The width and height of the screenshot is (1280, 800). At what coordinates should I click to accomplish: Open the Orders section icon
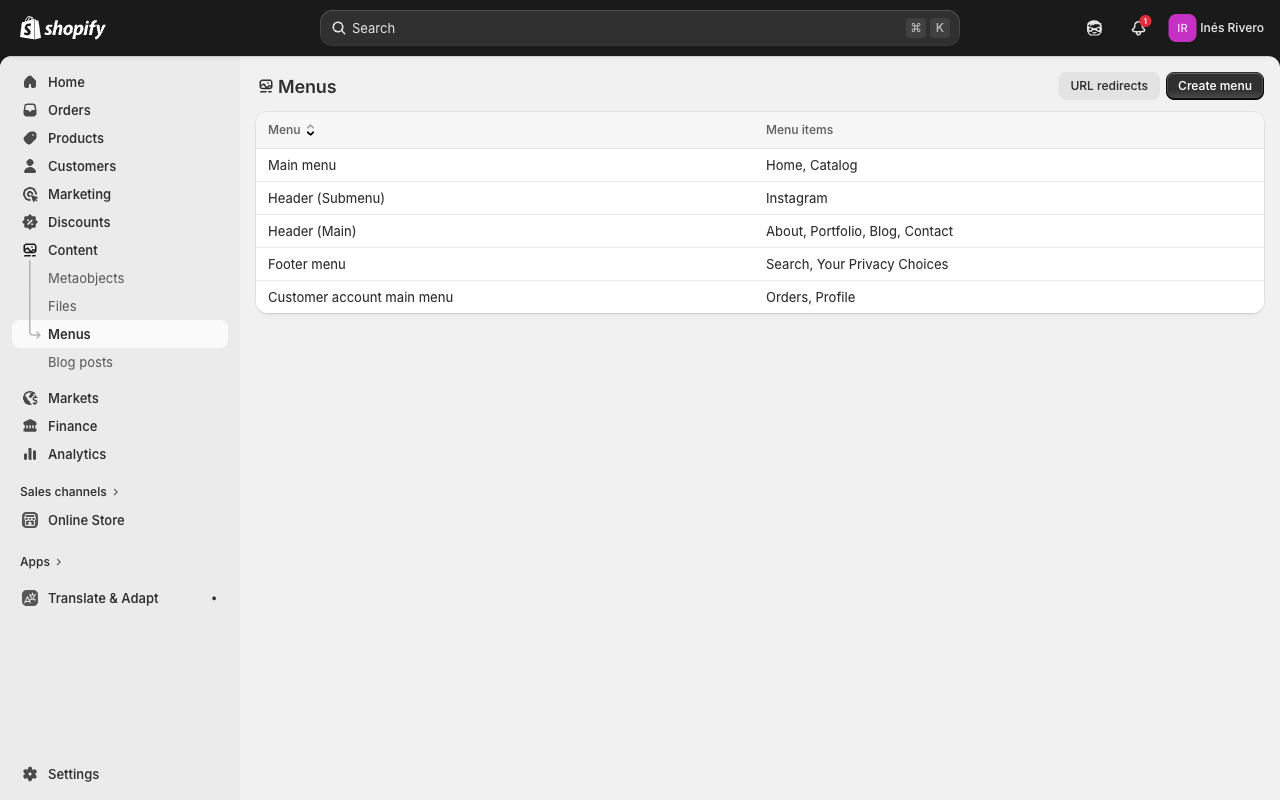[30, 110]
